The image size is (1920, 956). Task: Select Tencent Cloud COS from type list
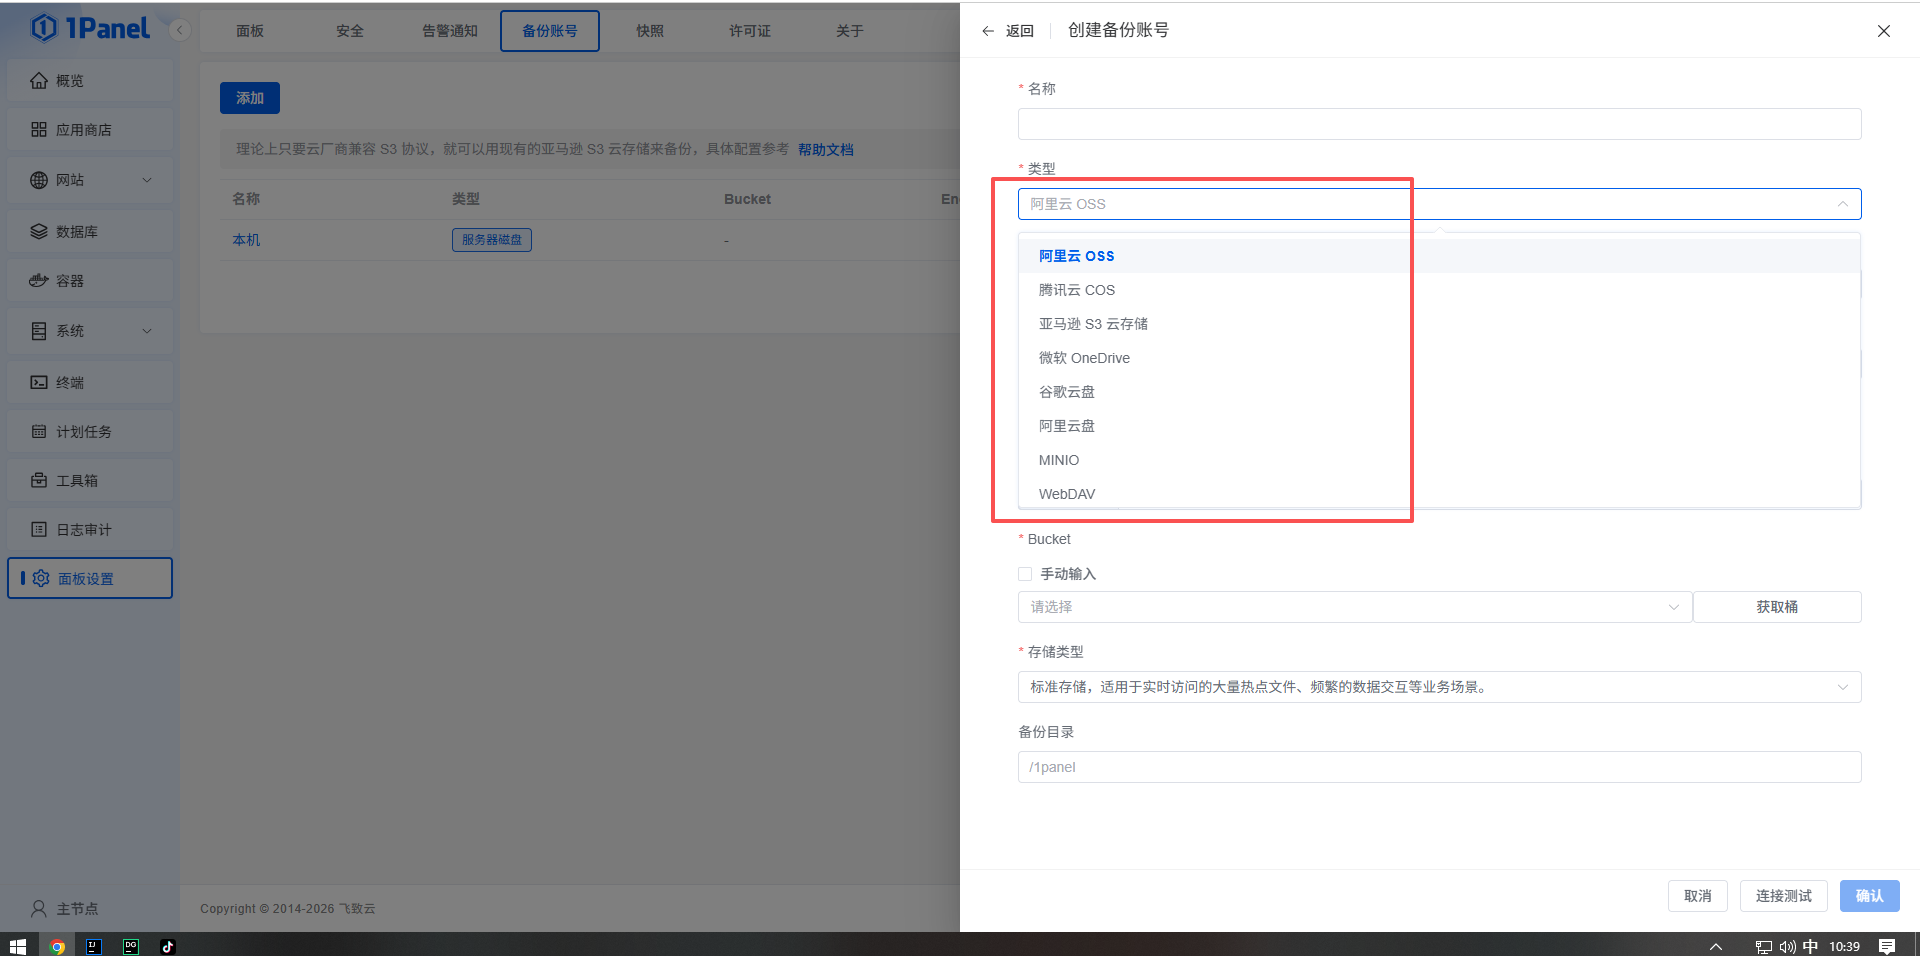pyautogui.click(x=1076, y=290)
